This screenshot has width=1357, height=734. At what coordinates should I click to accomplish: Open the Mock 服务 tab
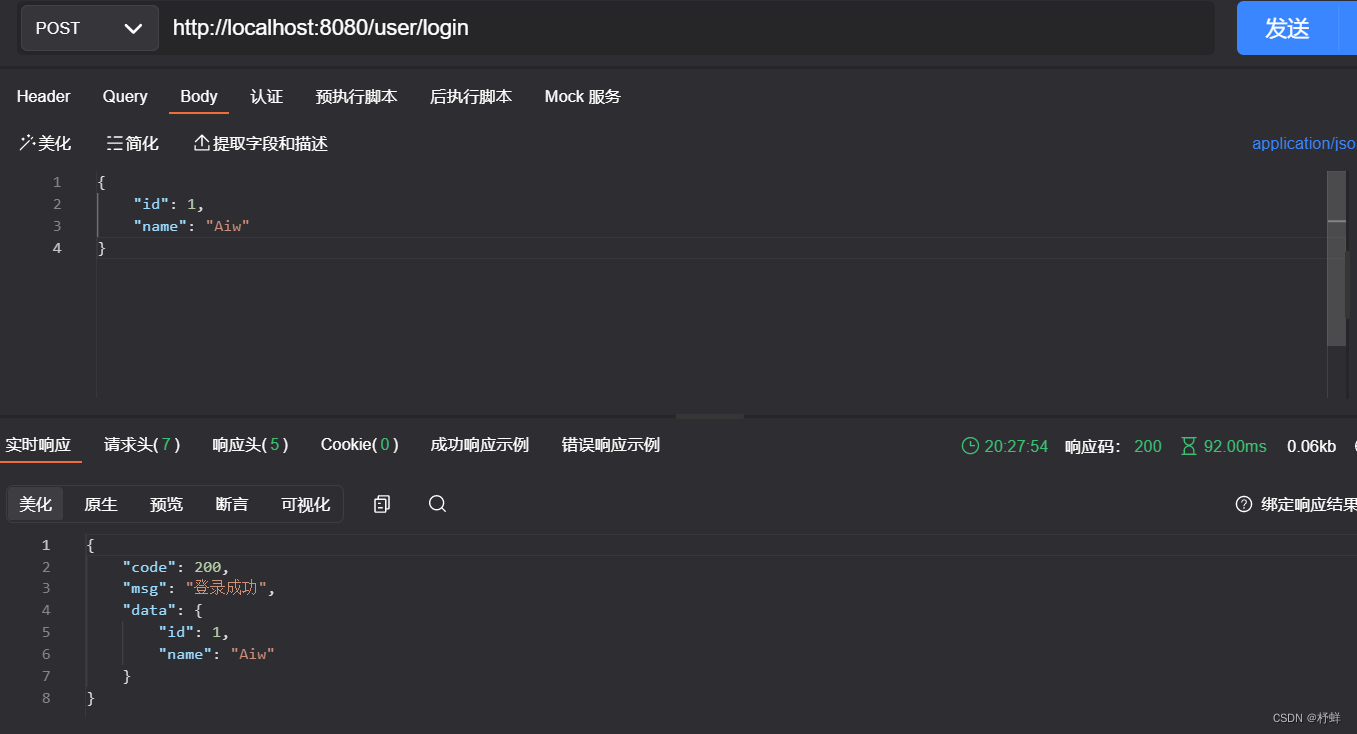pos(583,96)
